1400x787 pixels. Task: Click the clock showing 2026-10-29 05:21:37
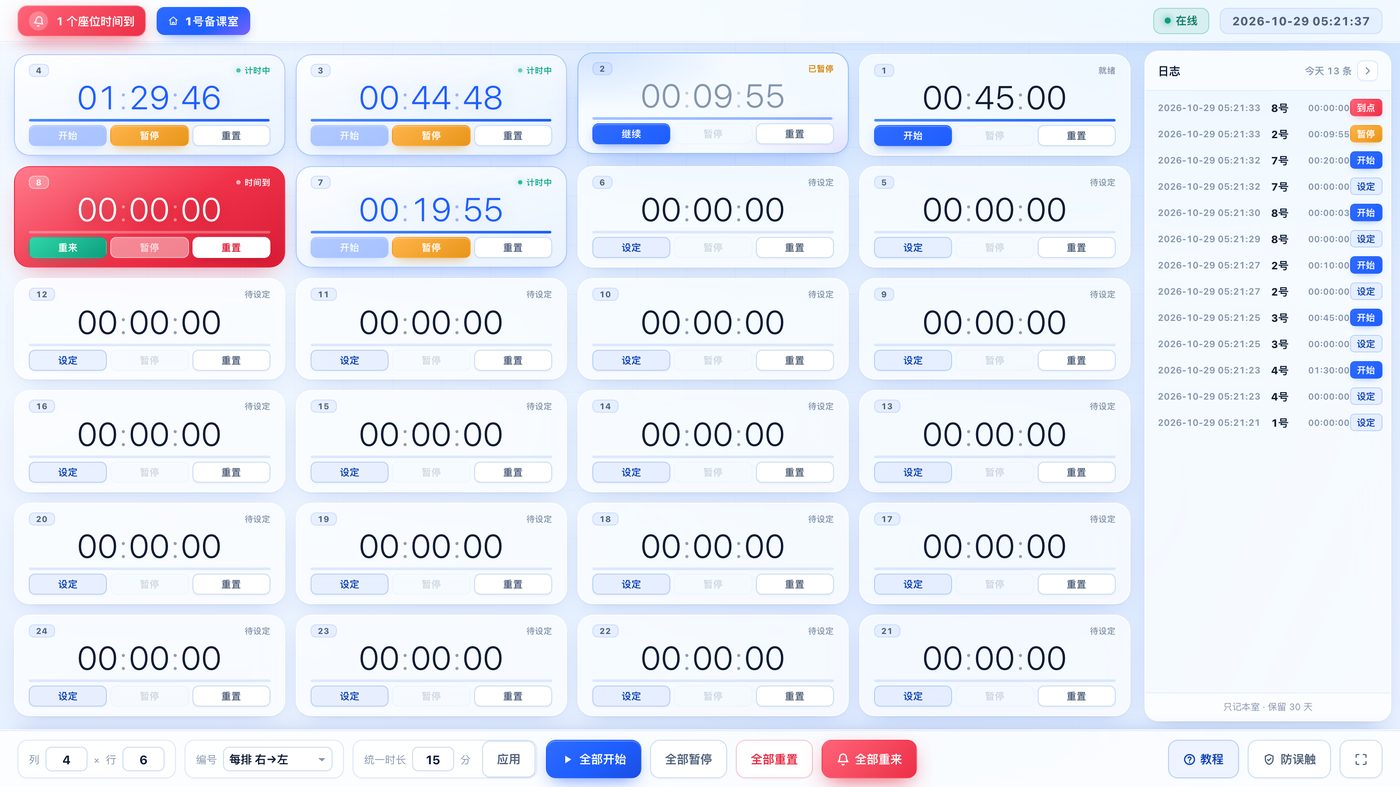pos(1301,21)
